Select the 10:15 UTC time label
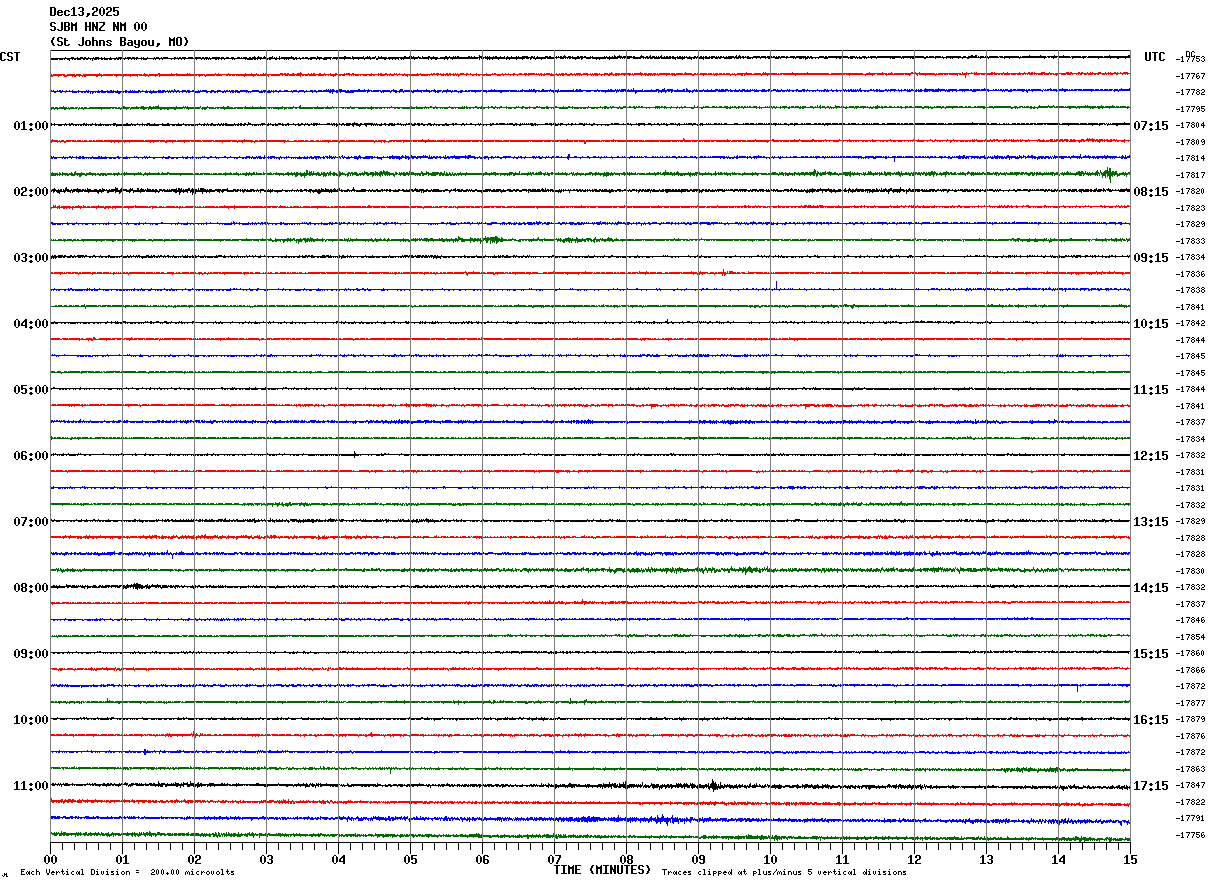Image resolution: width=1210 pixels, height=886 pixels. click(1151, 324)
